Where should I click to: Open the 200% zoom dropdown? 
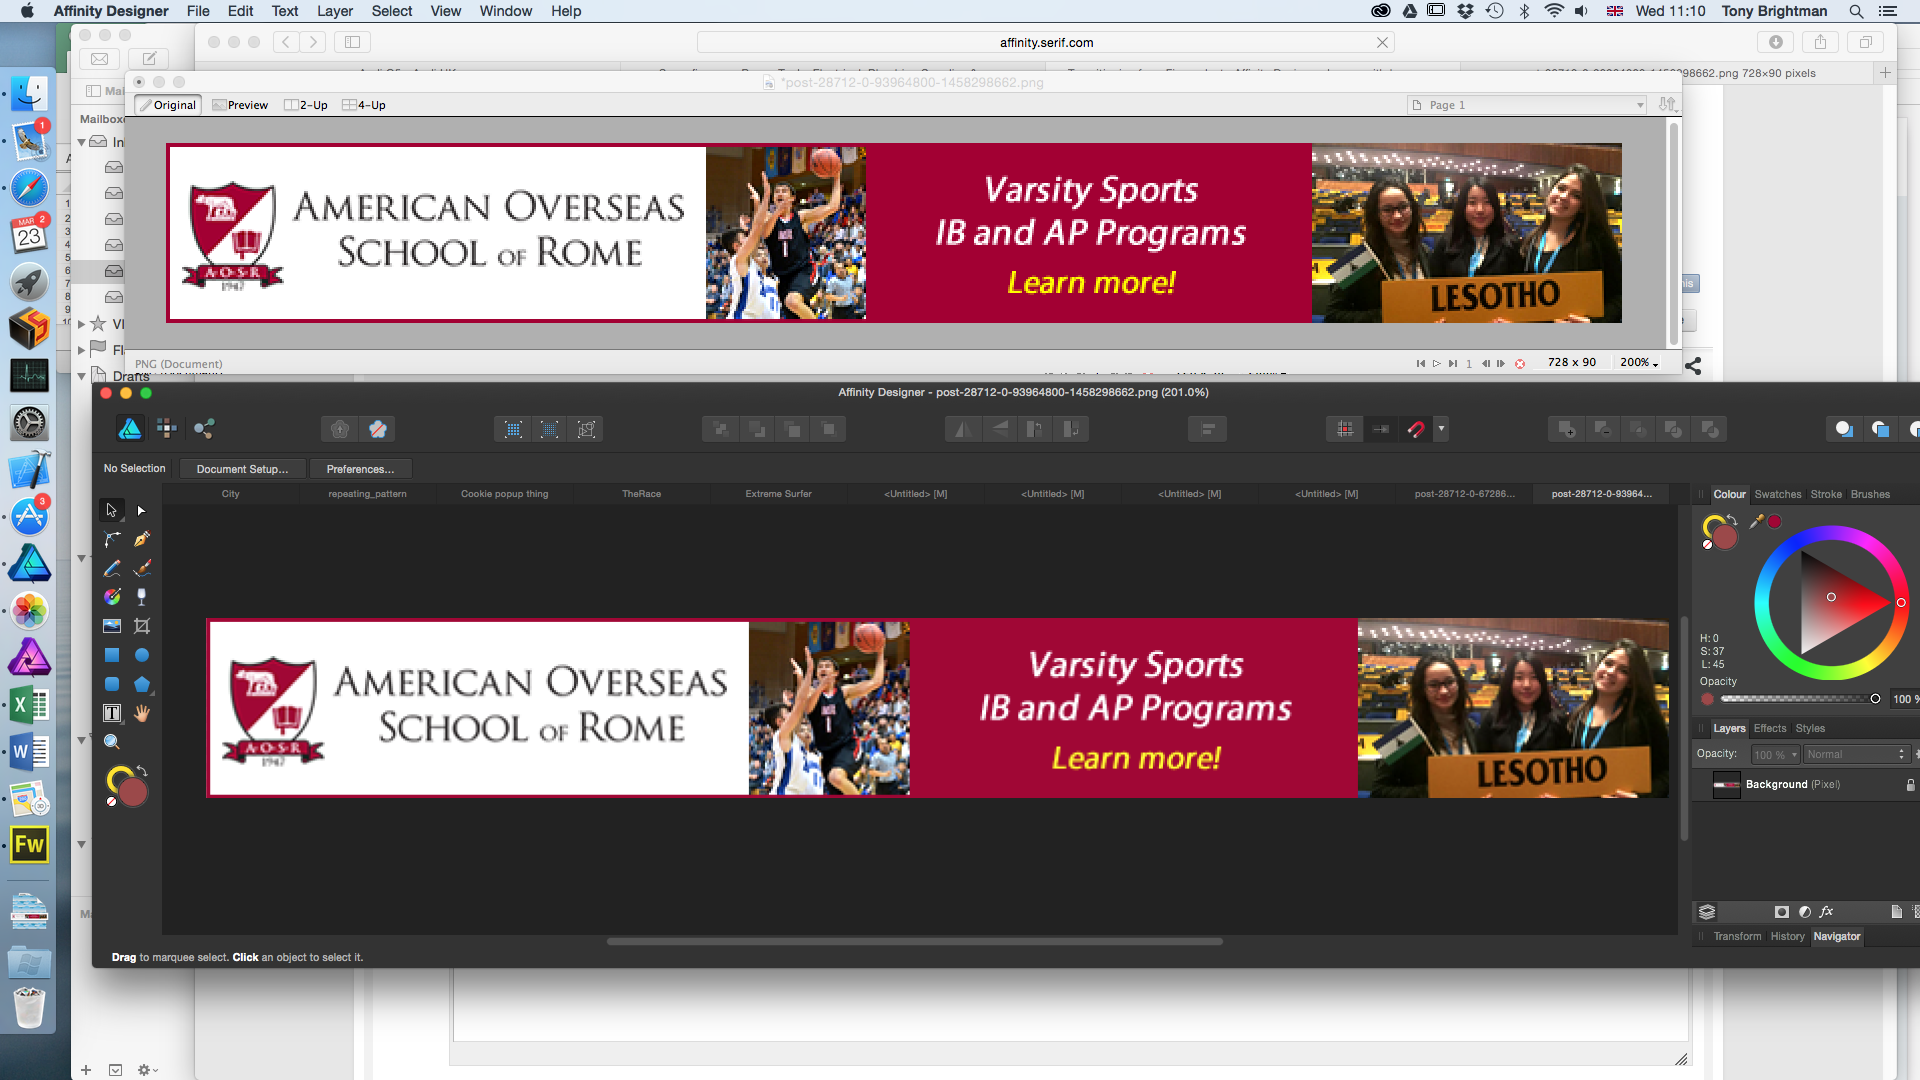click(x=1639, y=363)
